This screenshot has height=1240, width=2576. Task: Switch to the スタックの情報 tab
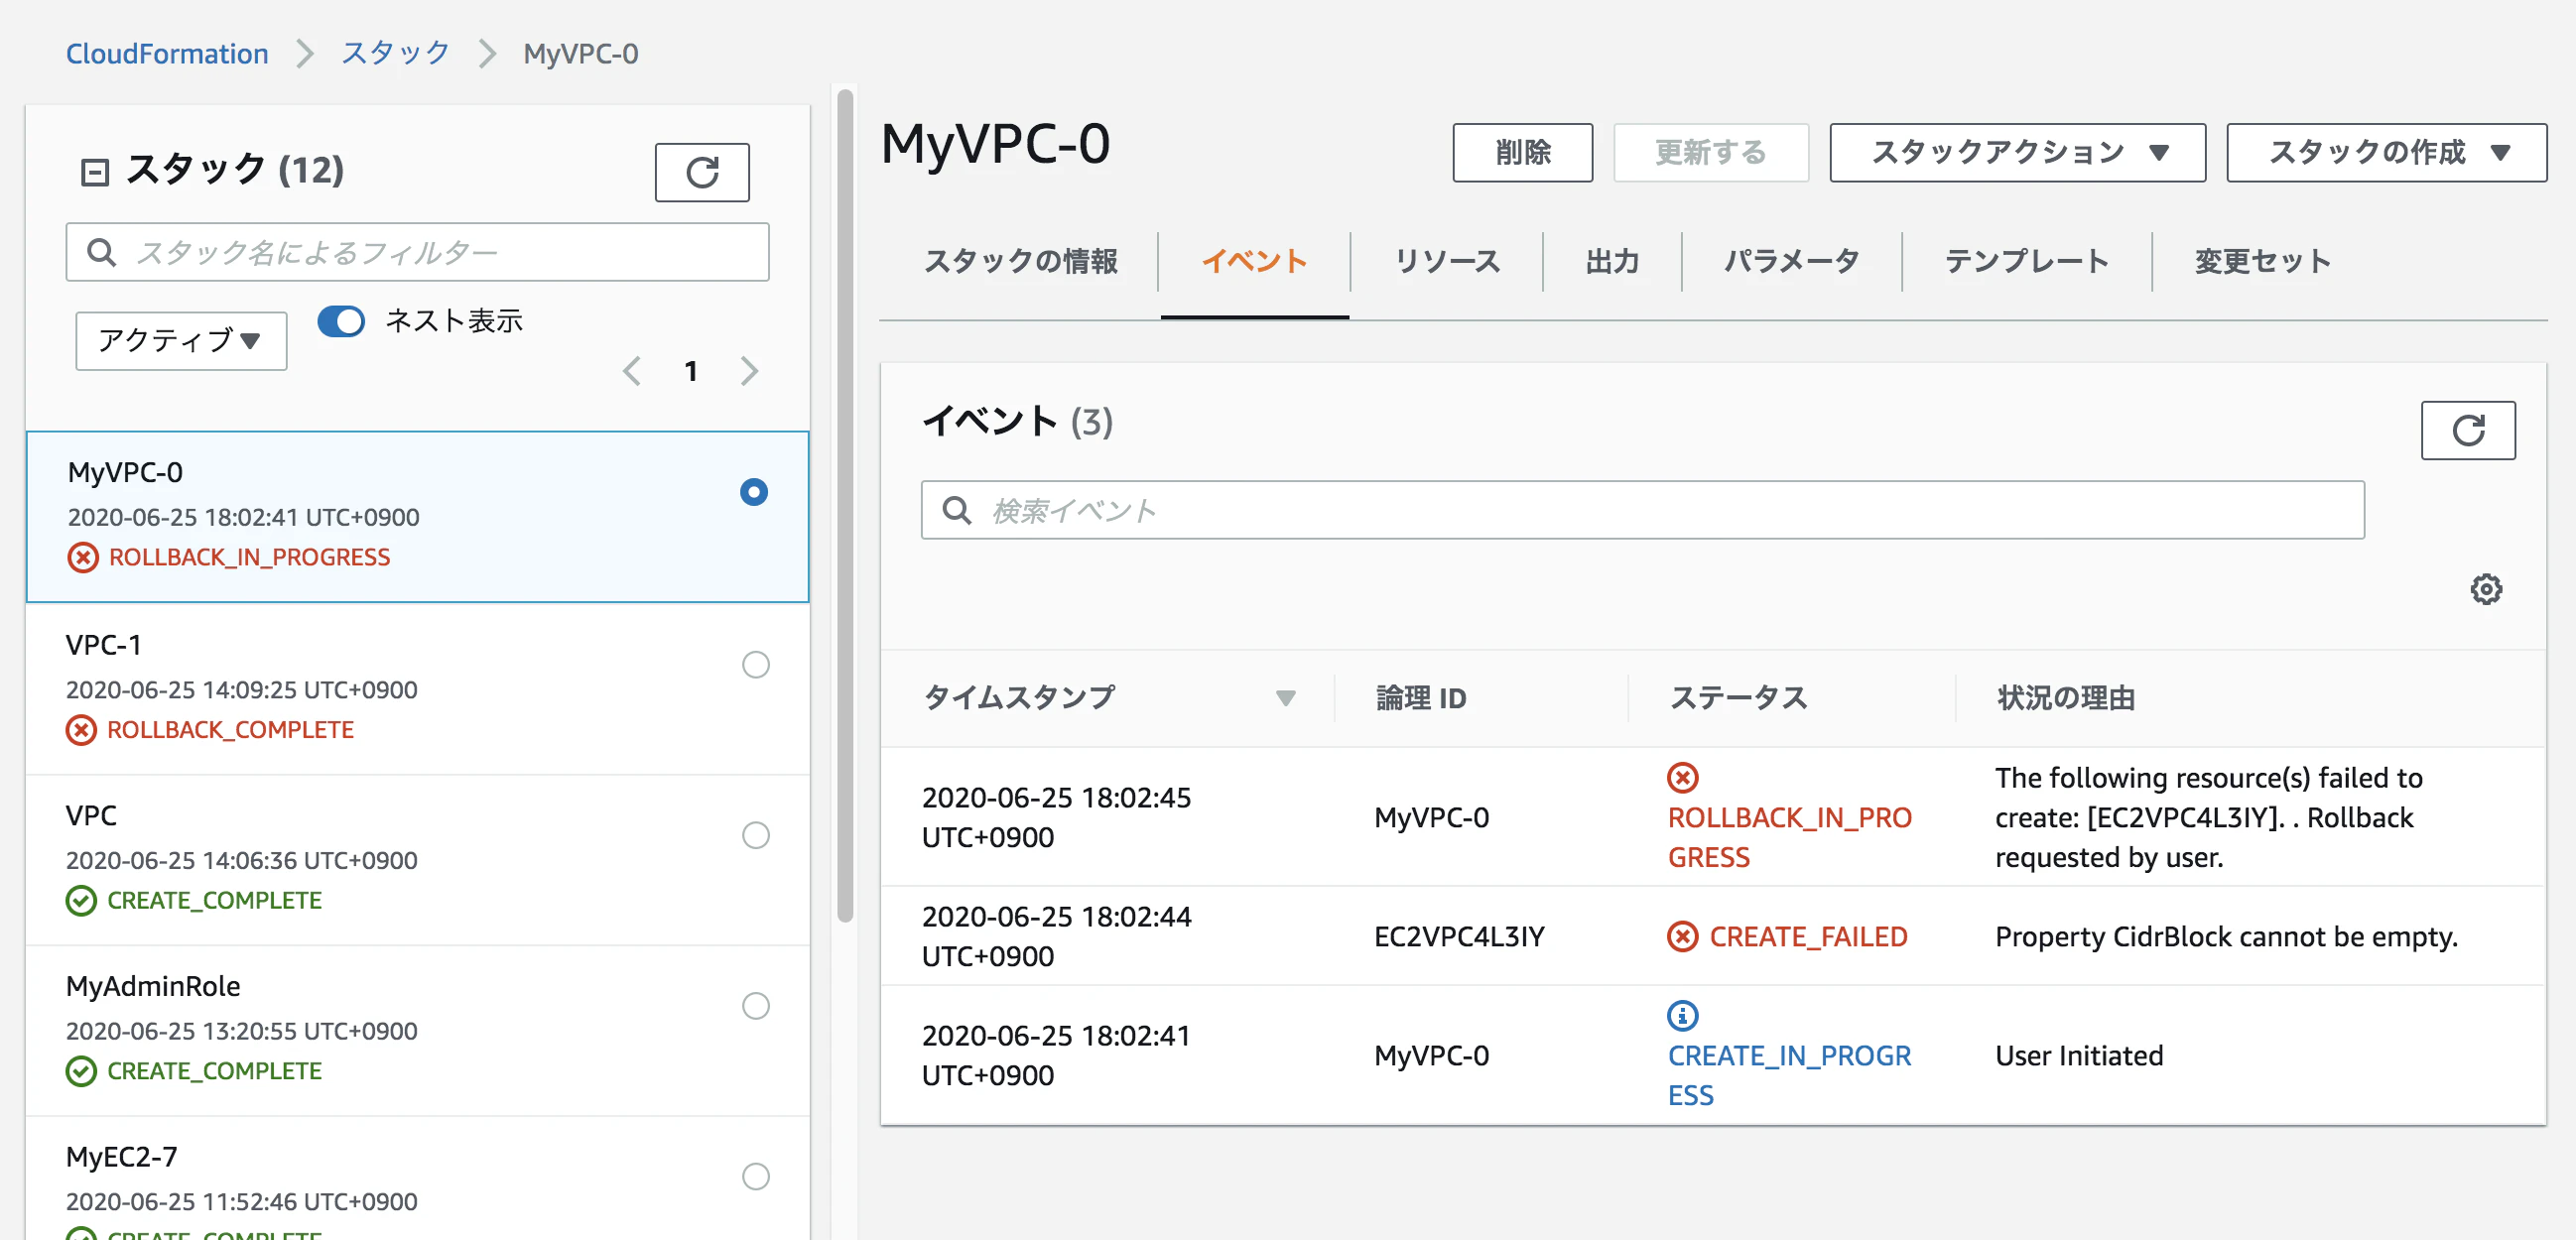click(x=1020, y=261)
